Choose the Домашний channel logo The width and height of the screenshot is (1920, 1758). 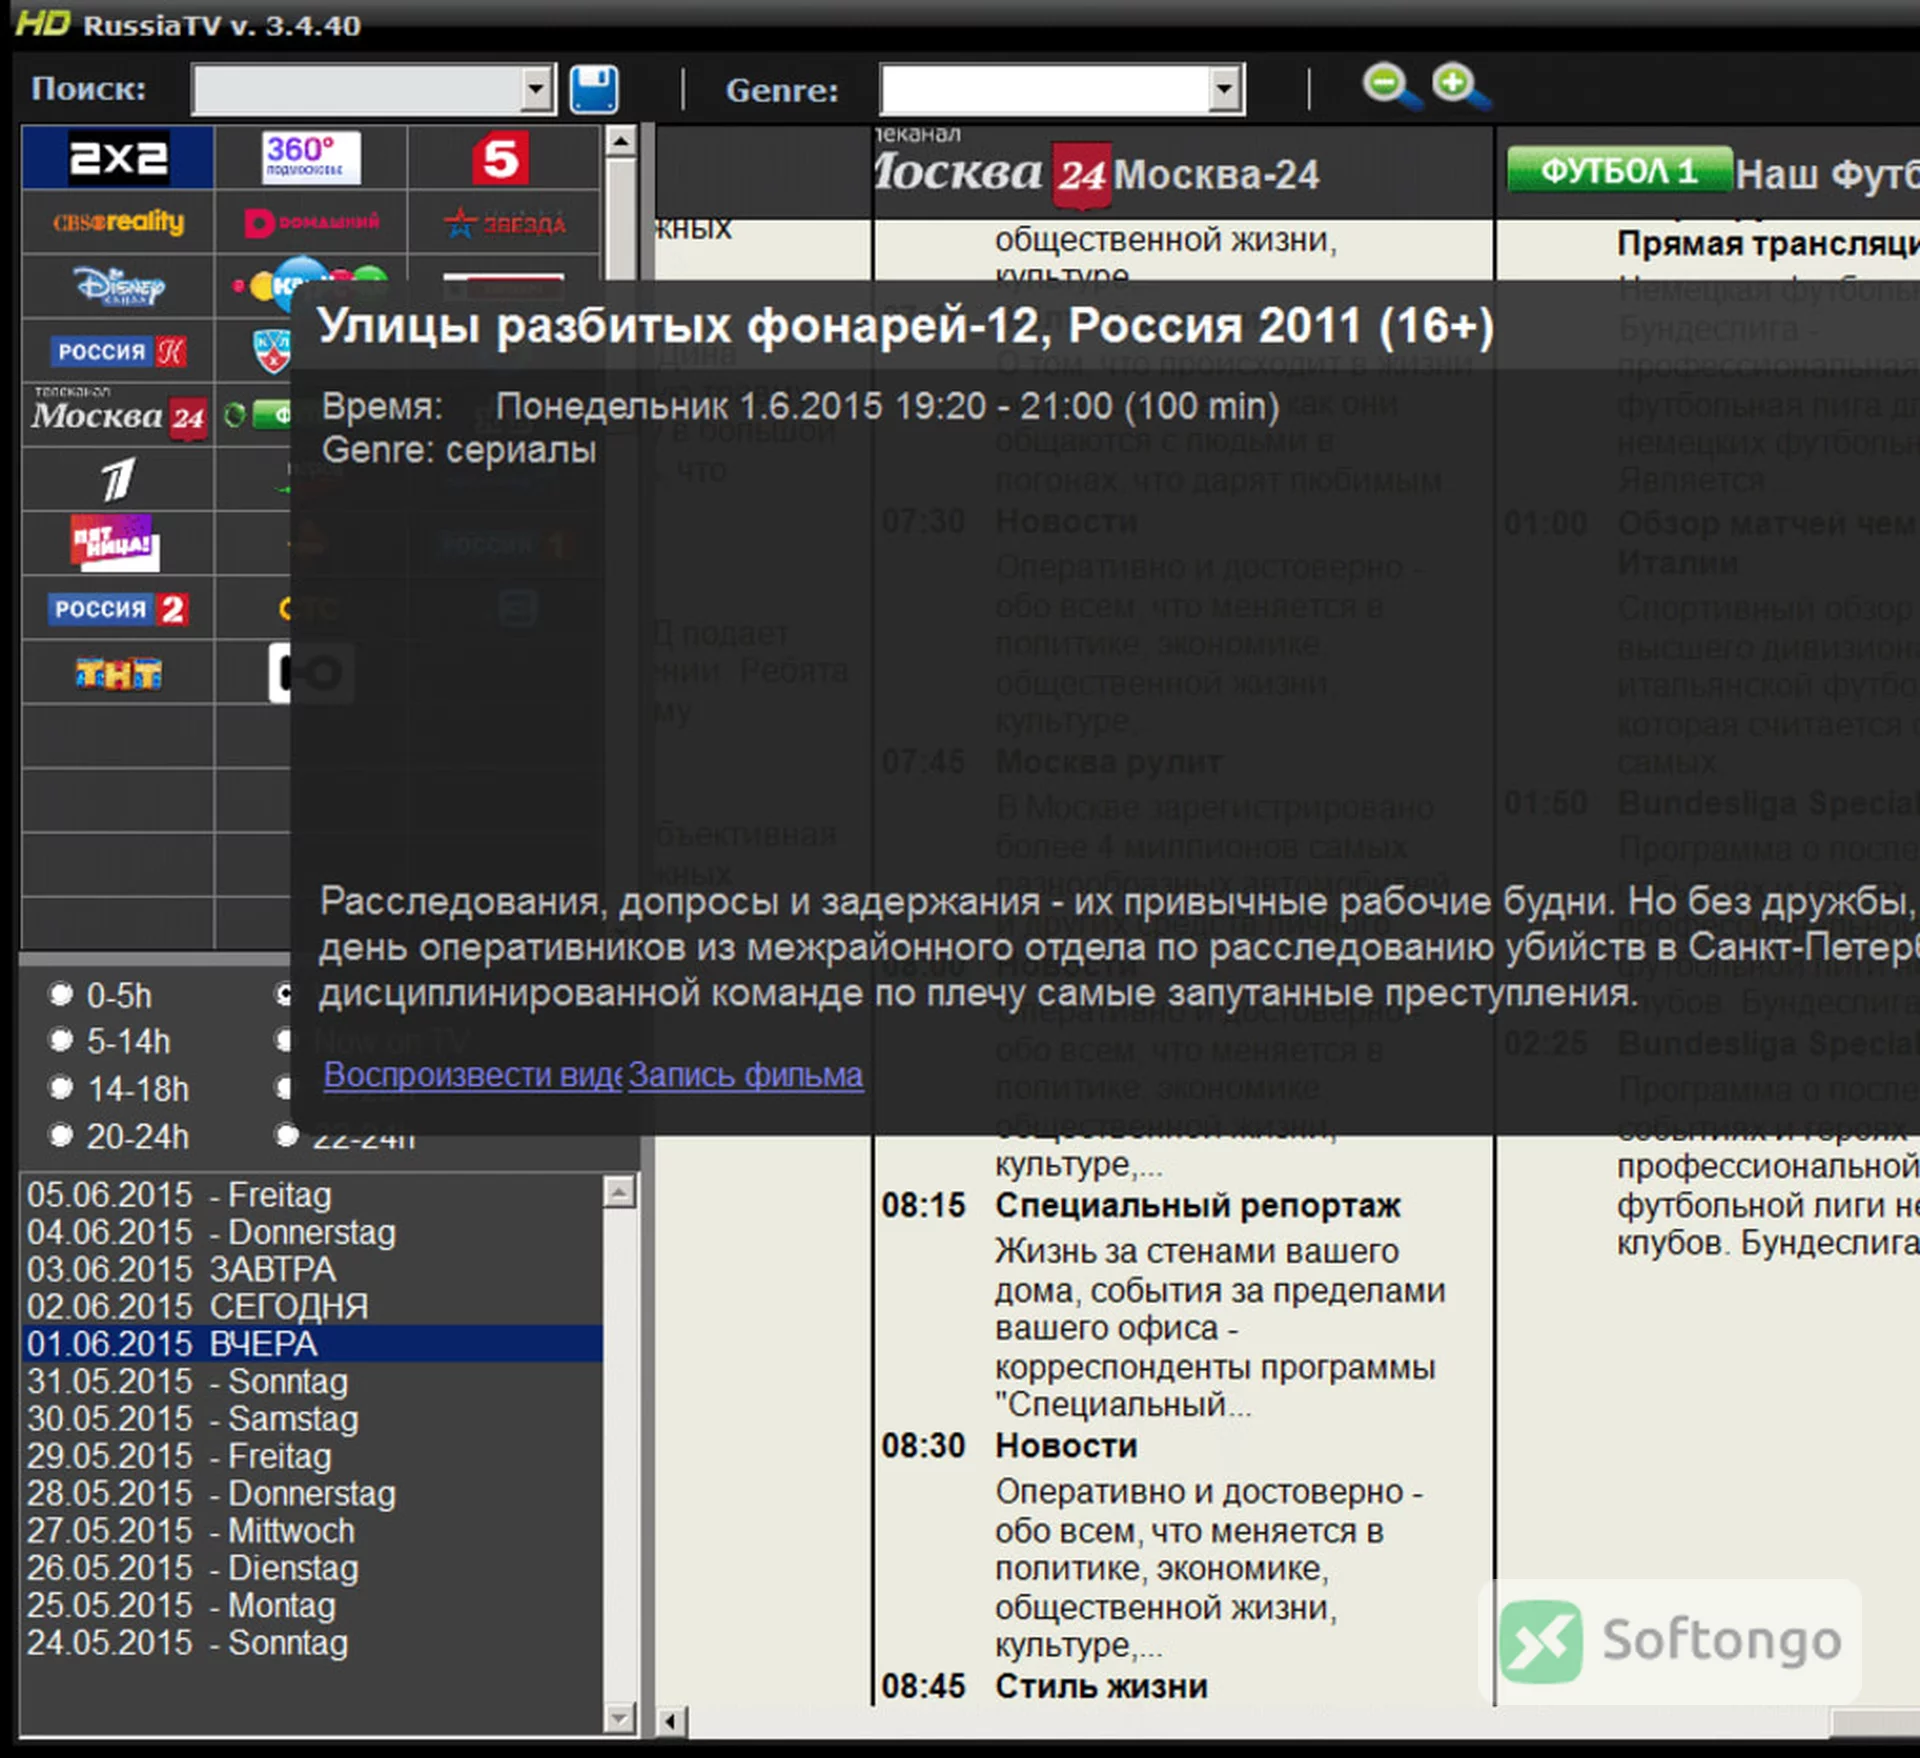[311, 222]
